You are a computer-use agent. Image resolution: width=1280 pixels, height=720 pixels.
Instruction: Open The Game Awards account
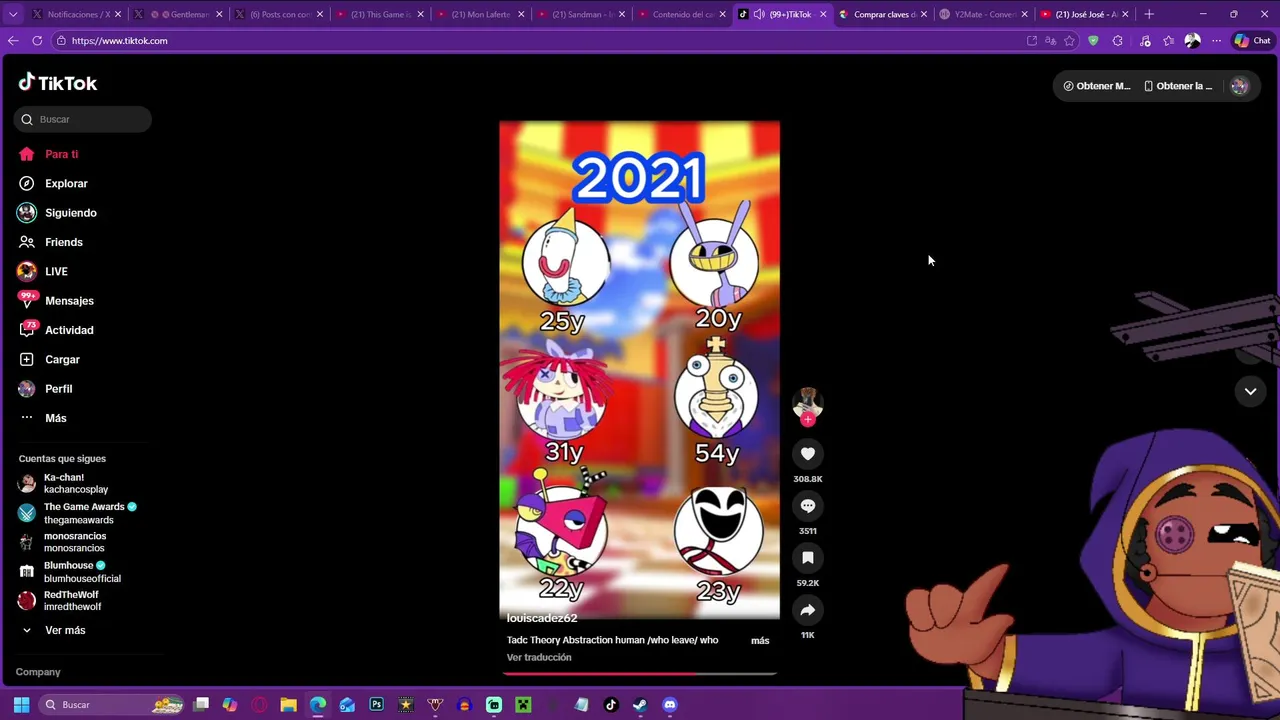tap(77, 513)
